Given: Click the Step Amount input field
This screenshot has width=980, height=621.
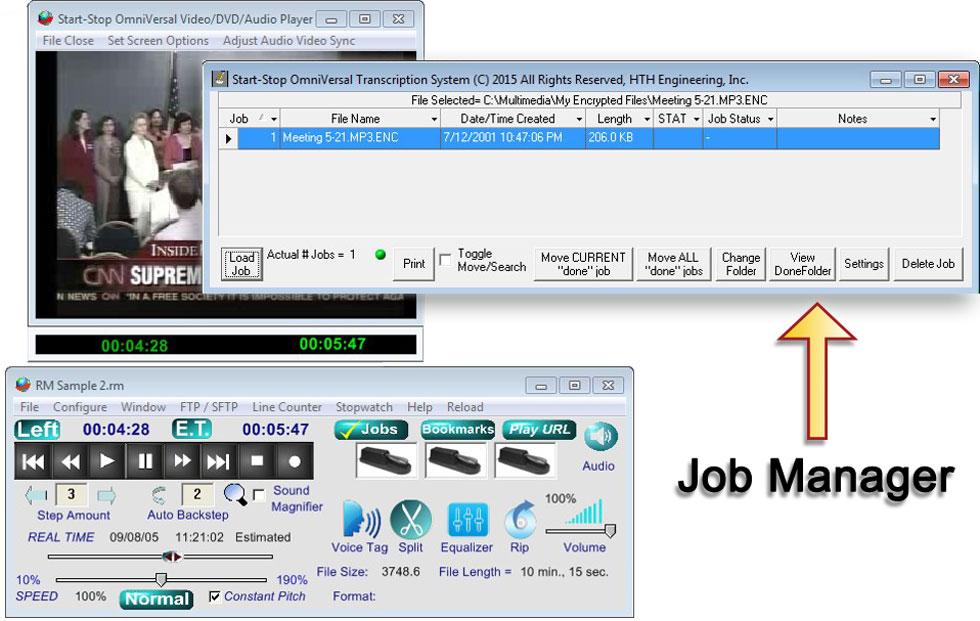Looking at the screenshot, I should (x=71, y=495).
